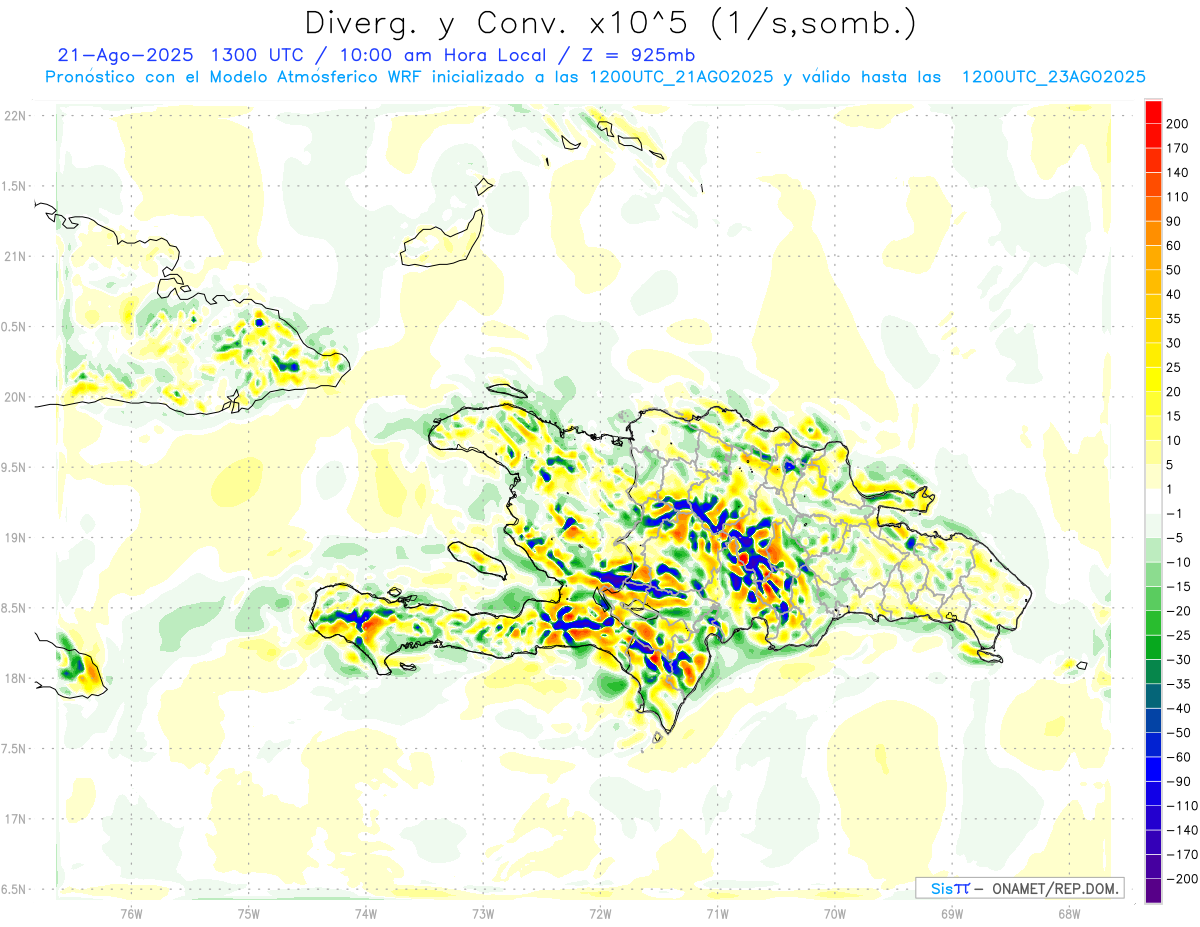The image size is (1200, 927).
Task: Click the 8.5N latitude label
Action: coord(14,608)
